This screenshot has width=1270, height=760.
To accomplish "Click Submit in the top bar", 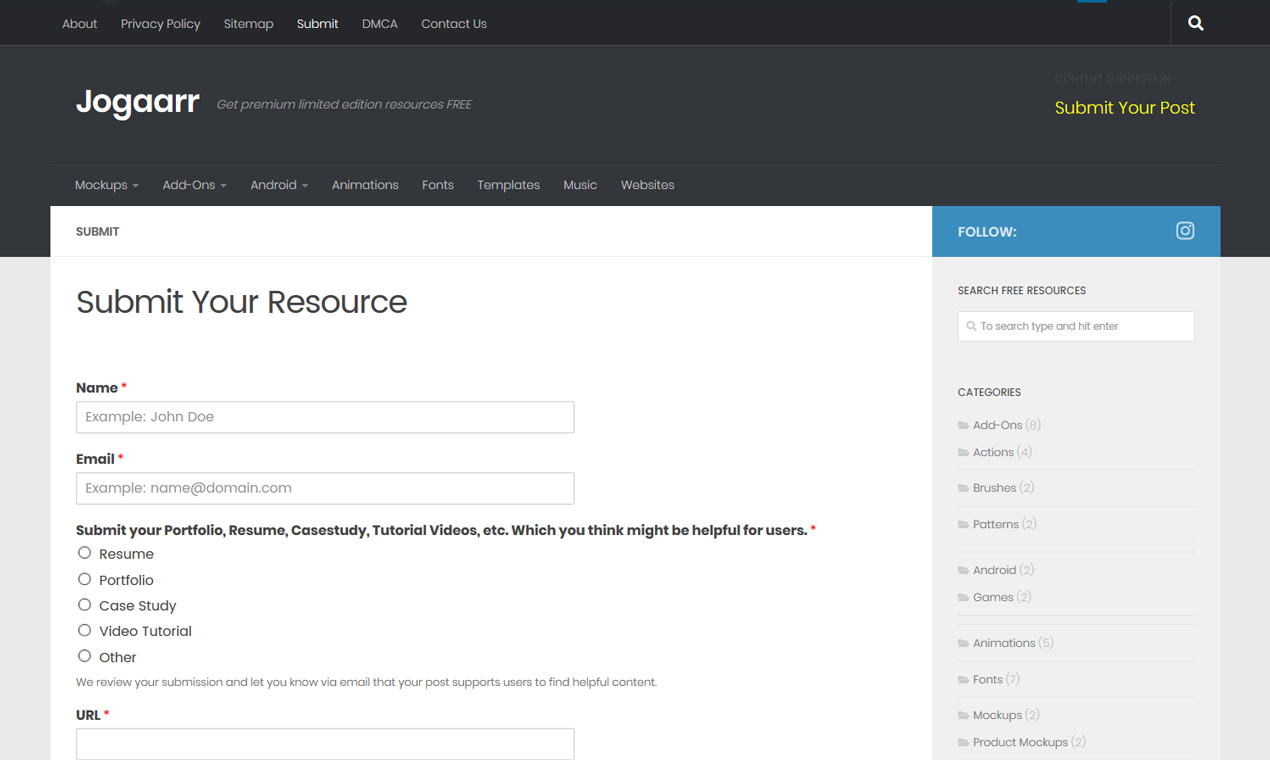I will point(317,24).
